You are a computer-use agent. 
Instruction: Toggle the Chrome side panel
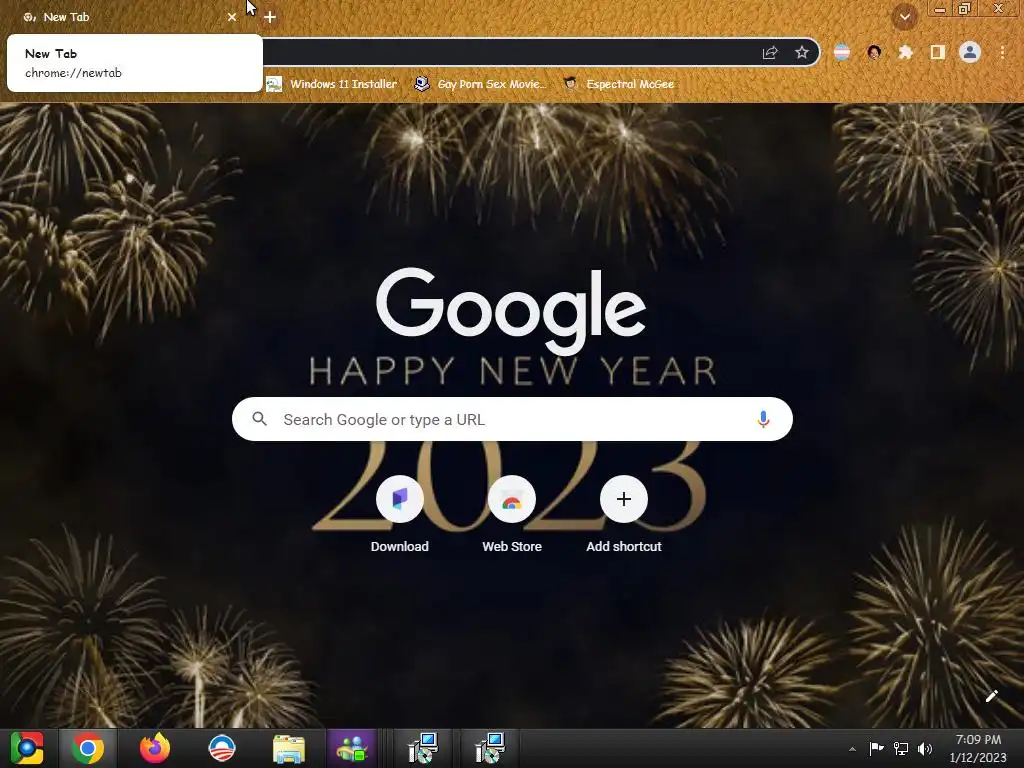point(938,52)
